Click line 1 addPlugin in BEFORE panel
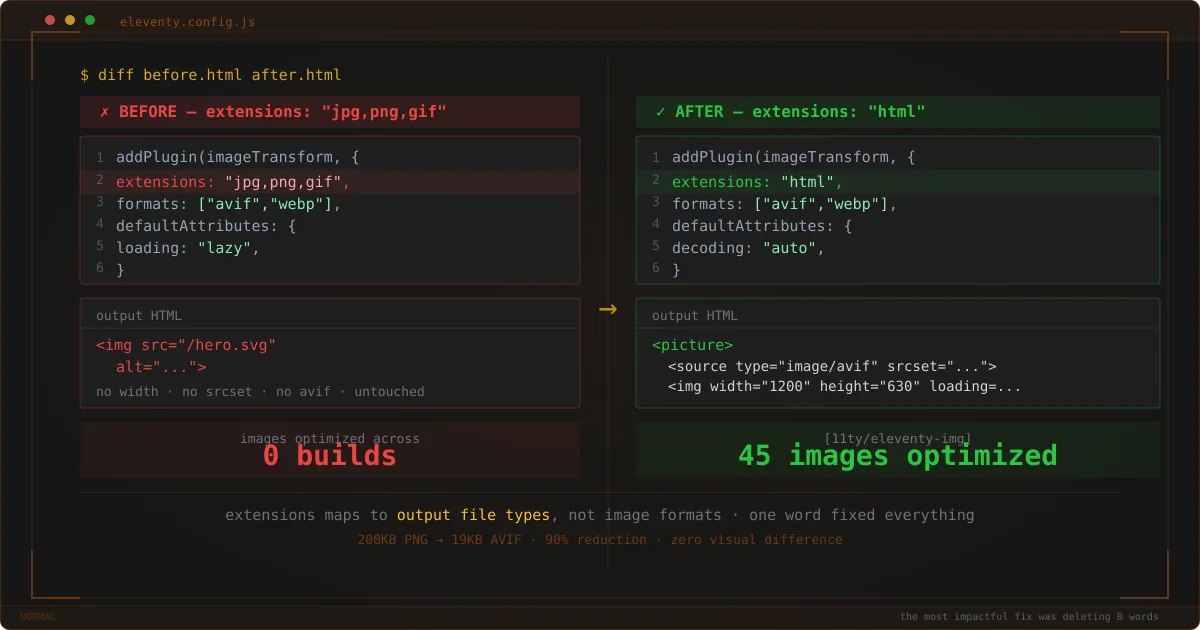The height and width of the screenshot is (630, 1200). coord(238,158)
